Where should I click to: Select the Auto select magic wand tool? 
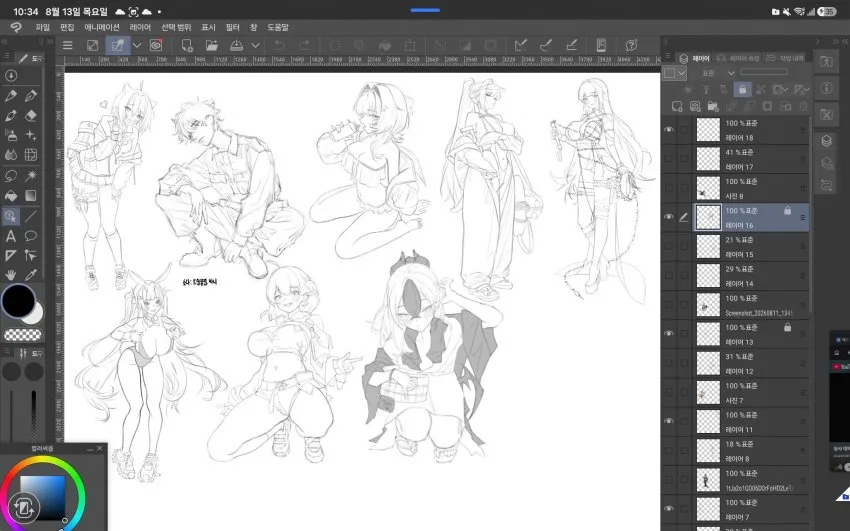pyautogui.click(x=31, y=176)
